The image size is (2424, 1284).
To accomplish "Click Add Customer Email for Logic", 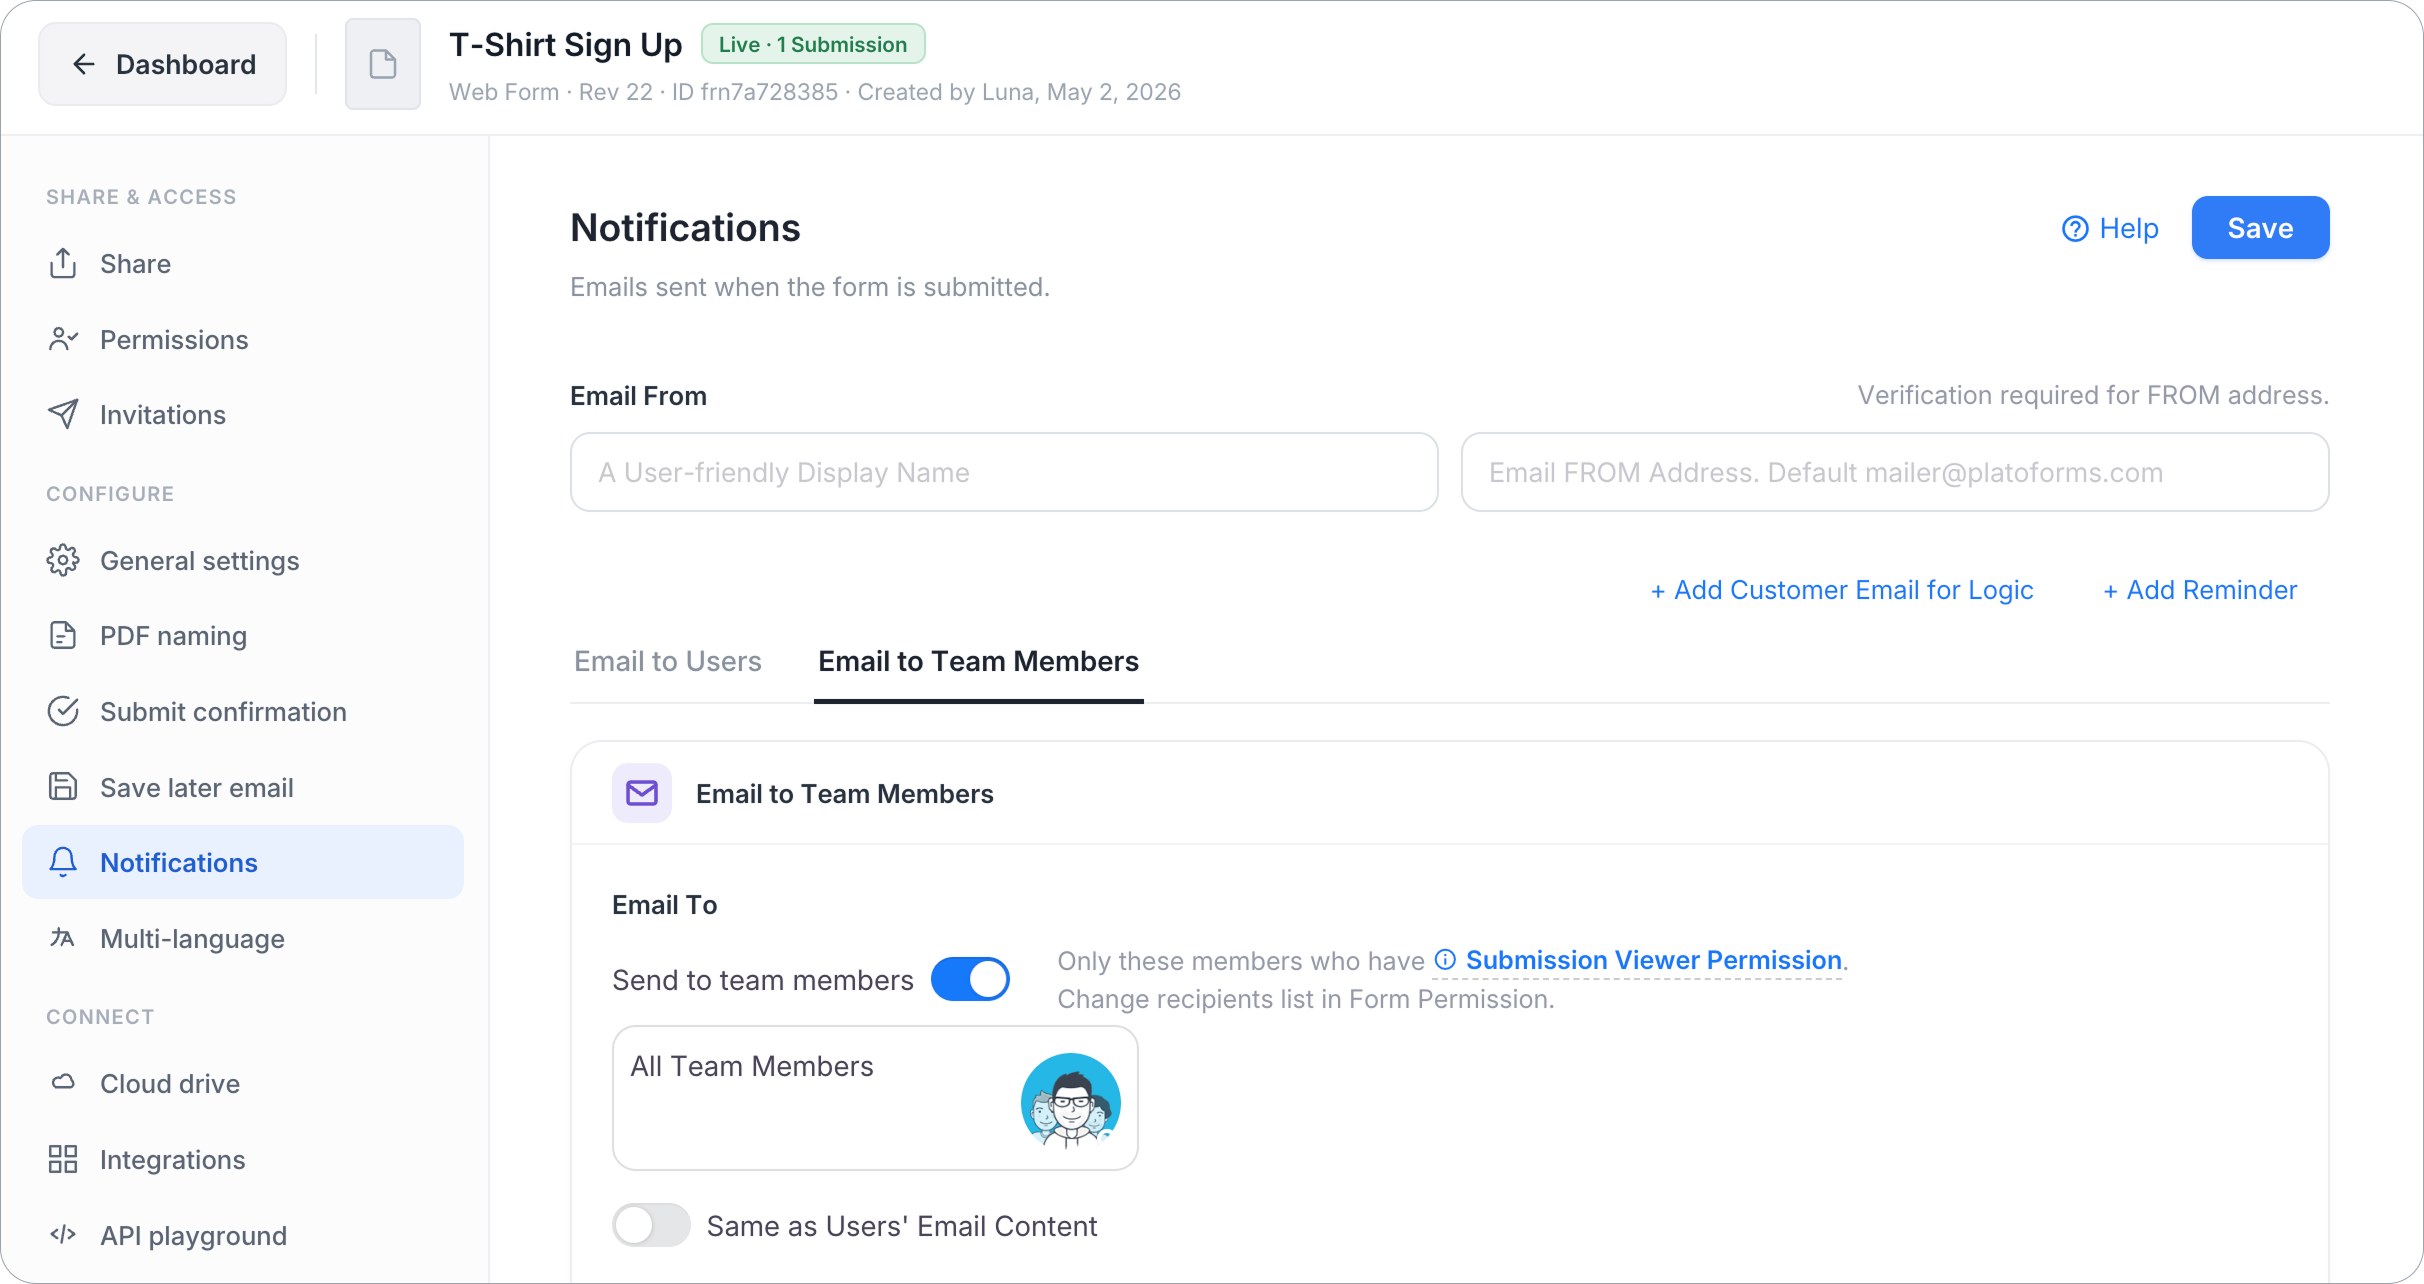I will click(x=1842, y=590).
